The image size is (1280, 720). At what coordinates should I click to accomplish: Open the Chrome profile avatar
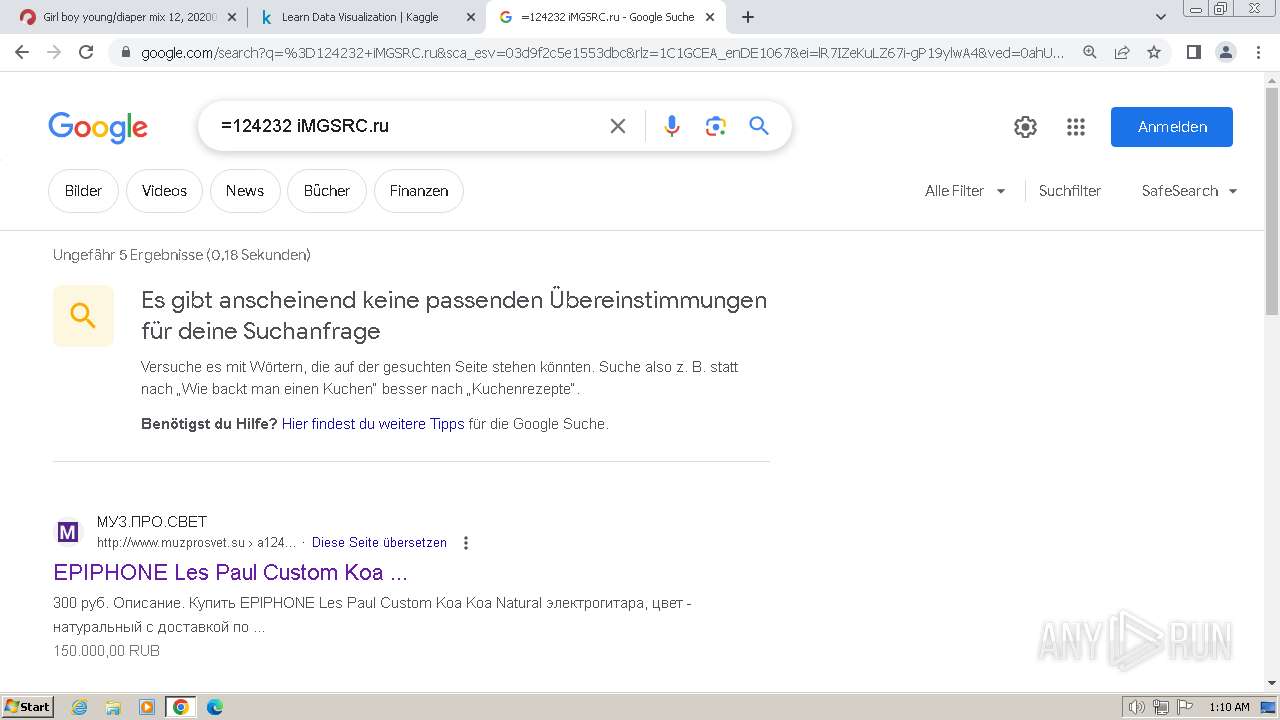[1225, 53]
